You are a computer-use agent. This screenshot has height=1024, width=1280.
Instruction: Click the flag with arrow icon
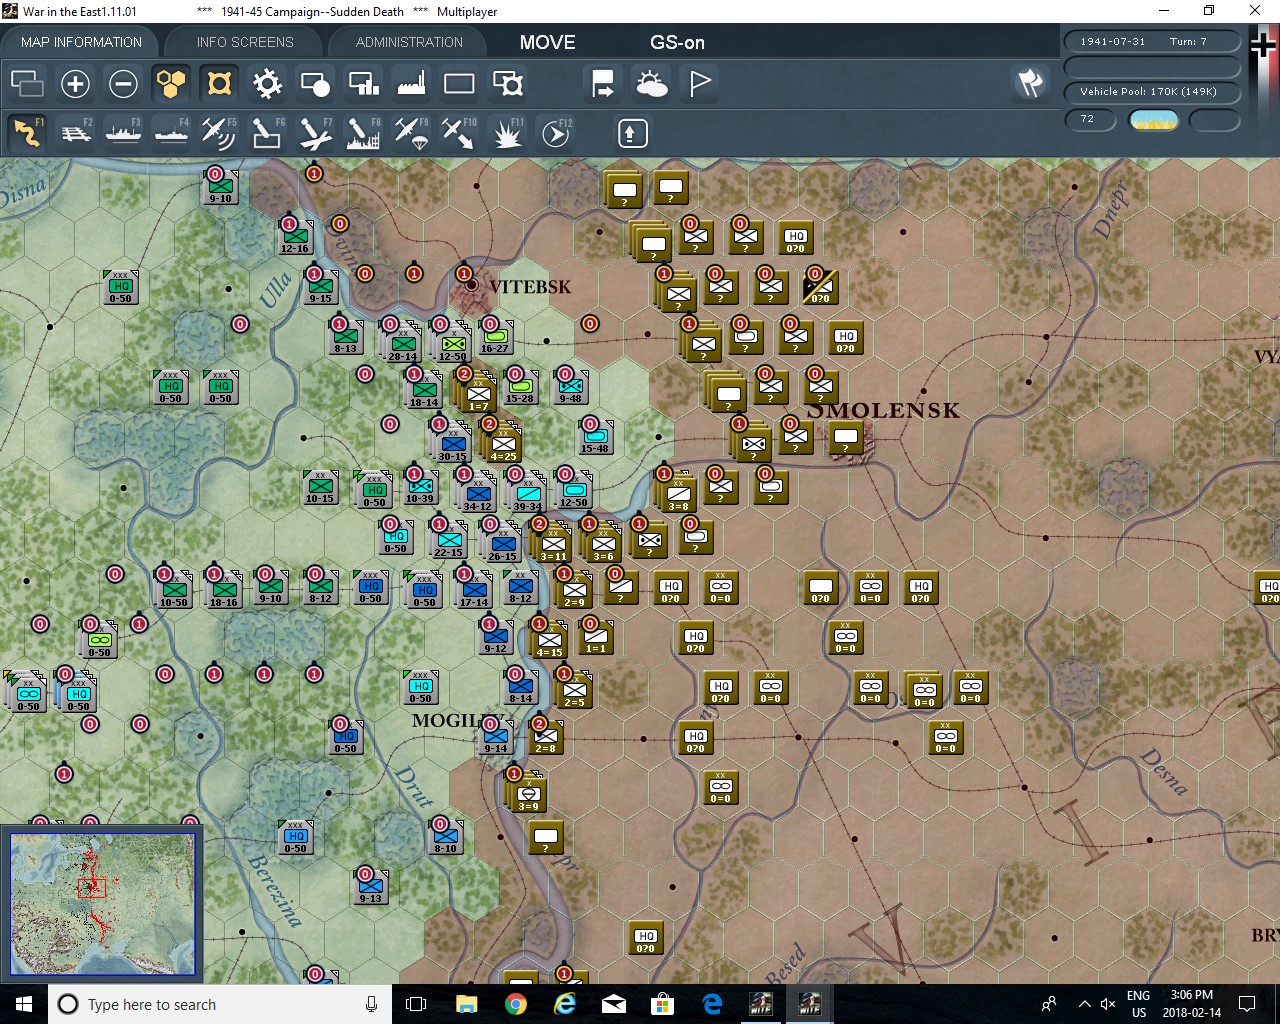(x=603, y=83)
